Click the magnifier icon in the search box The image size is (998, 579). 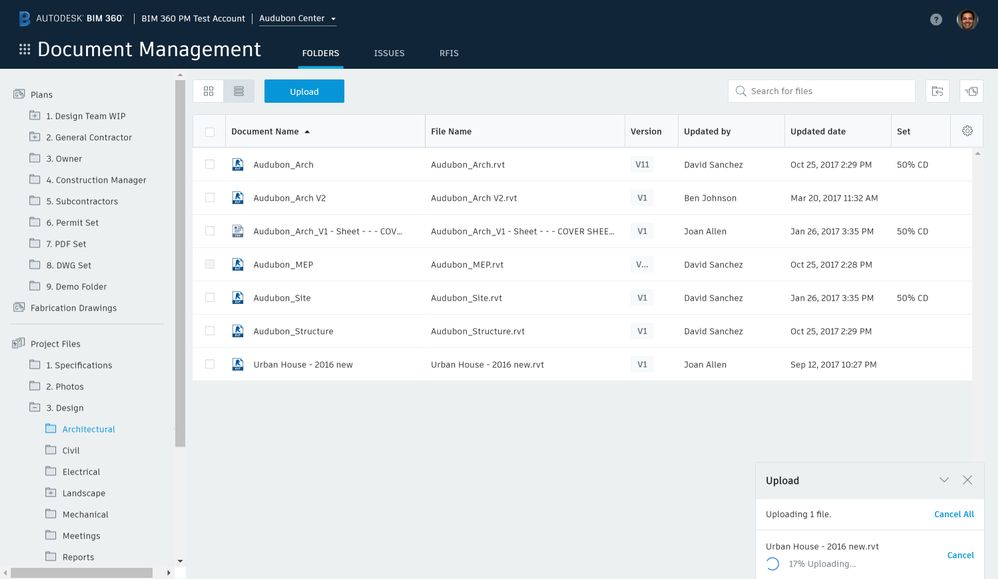(x=740, y=91)
